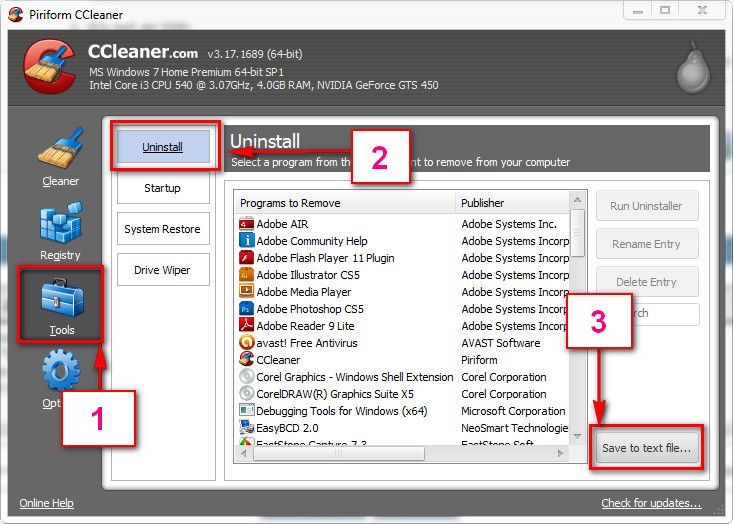The image size is (733, 524).
Task: Click horizontal scroll right arrow
Action: pyautogui.click(x=560, y=453)
